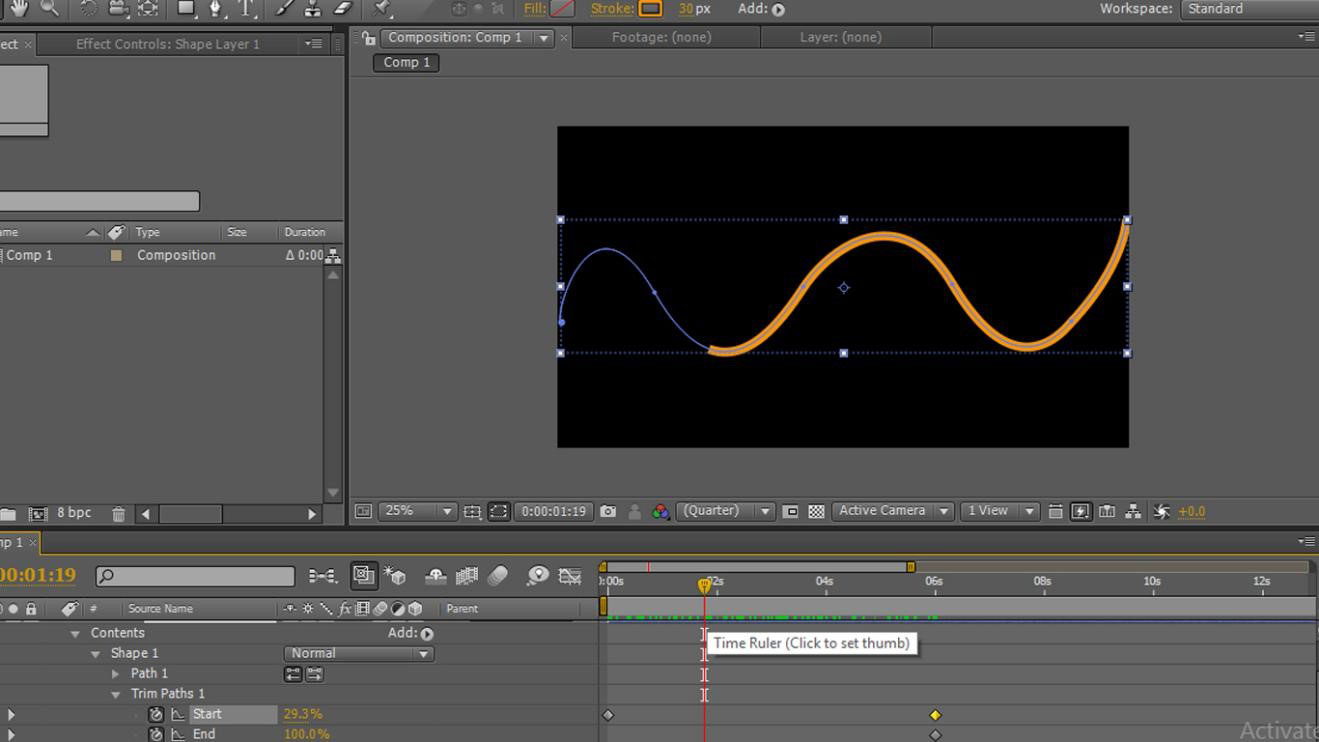This screenshot has height=742, width=1319.
Task: Select the Comp 1 viewer tab
Action: pyautogui.click(x=405, y=62)
